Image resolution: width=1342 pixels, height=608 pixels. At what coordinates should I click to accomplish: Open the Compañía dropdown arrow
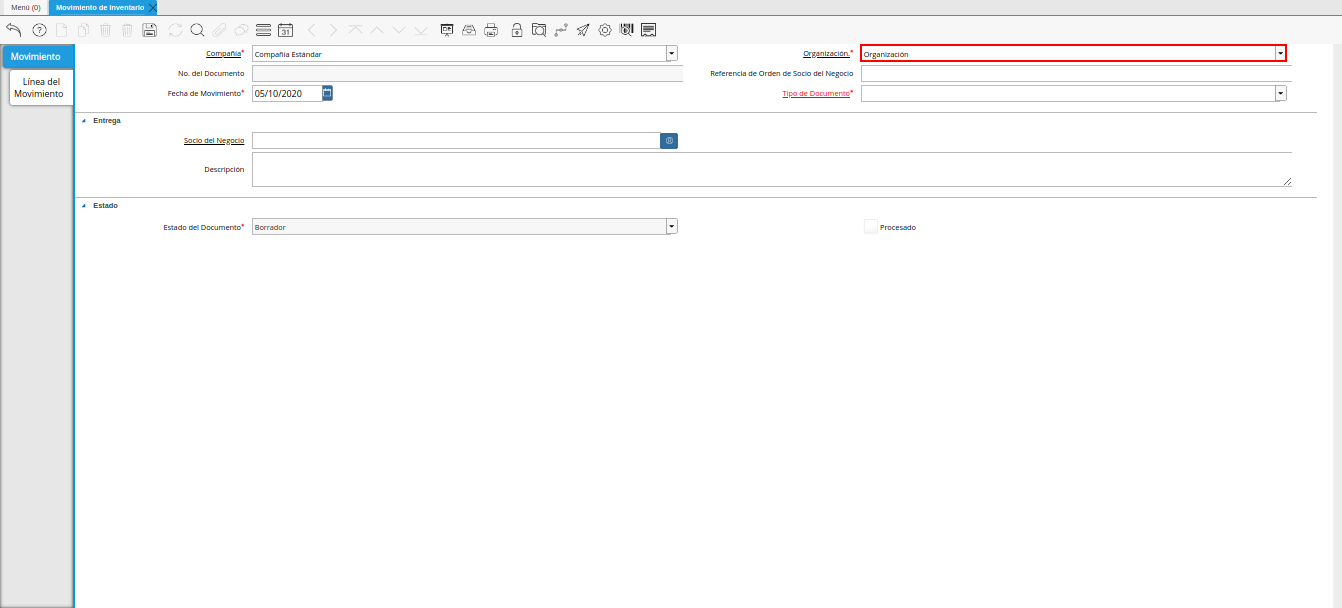click(672, 54)
